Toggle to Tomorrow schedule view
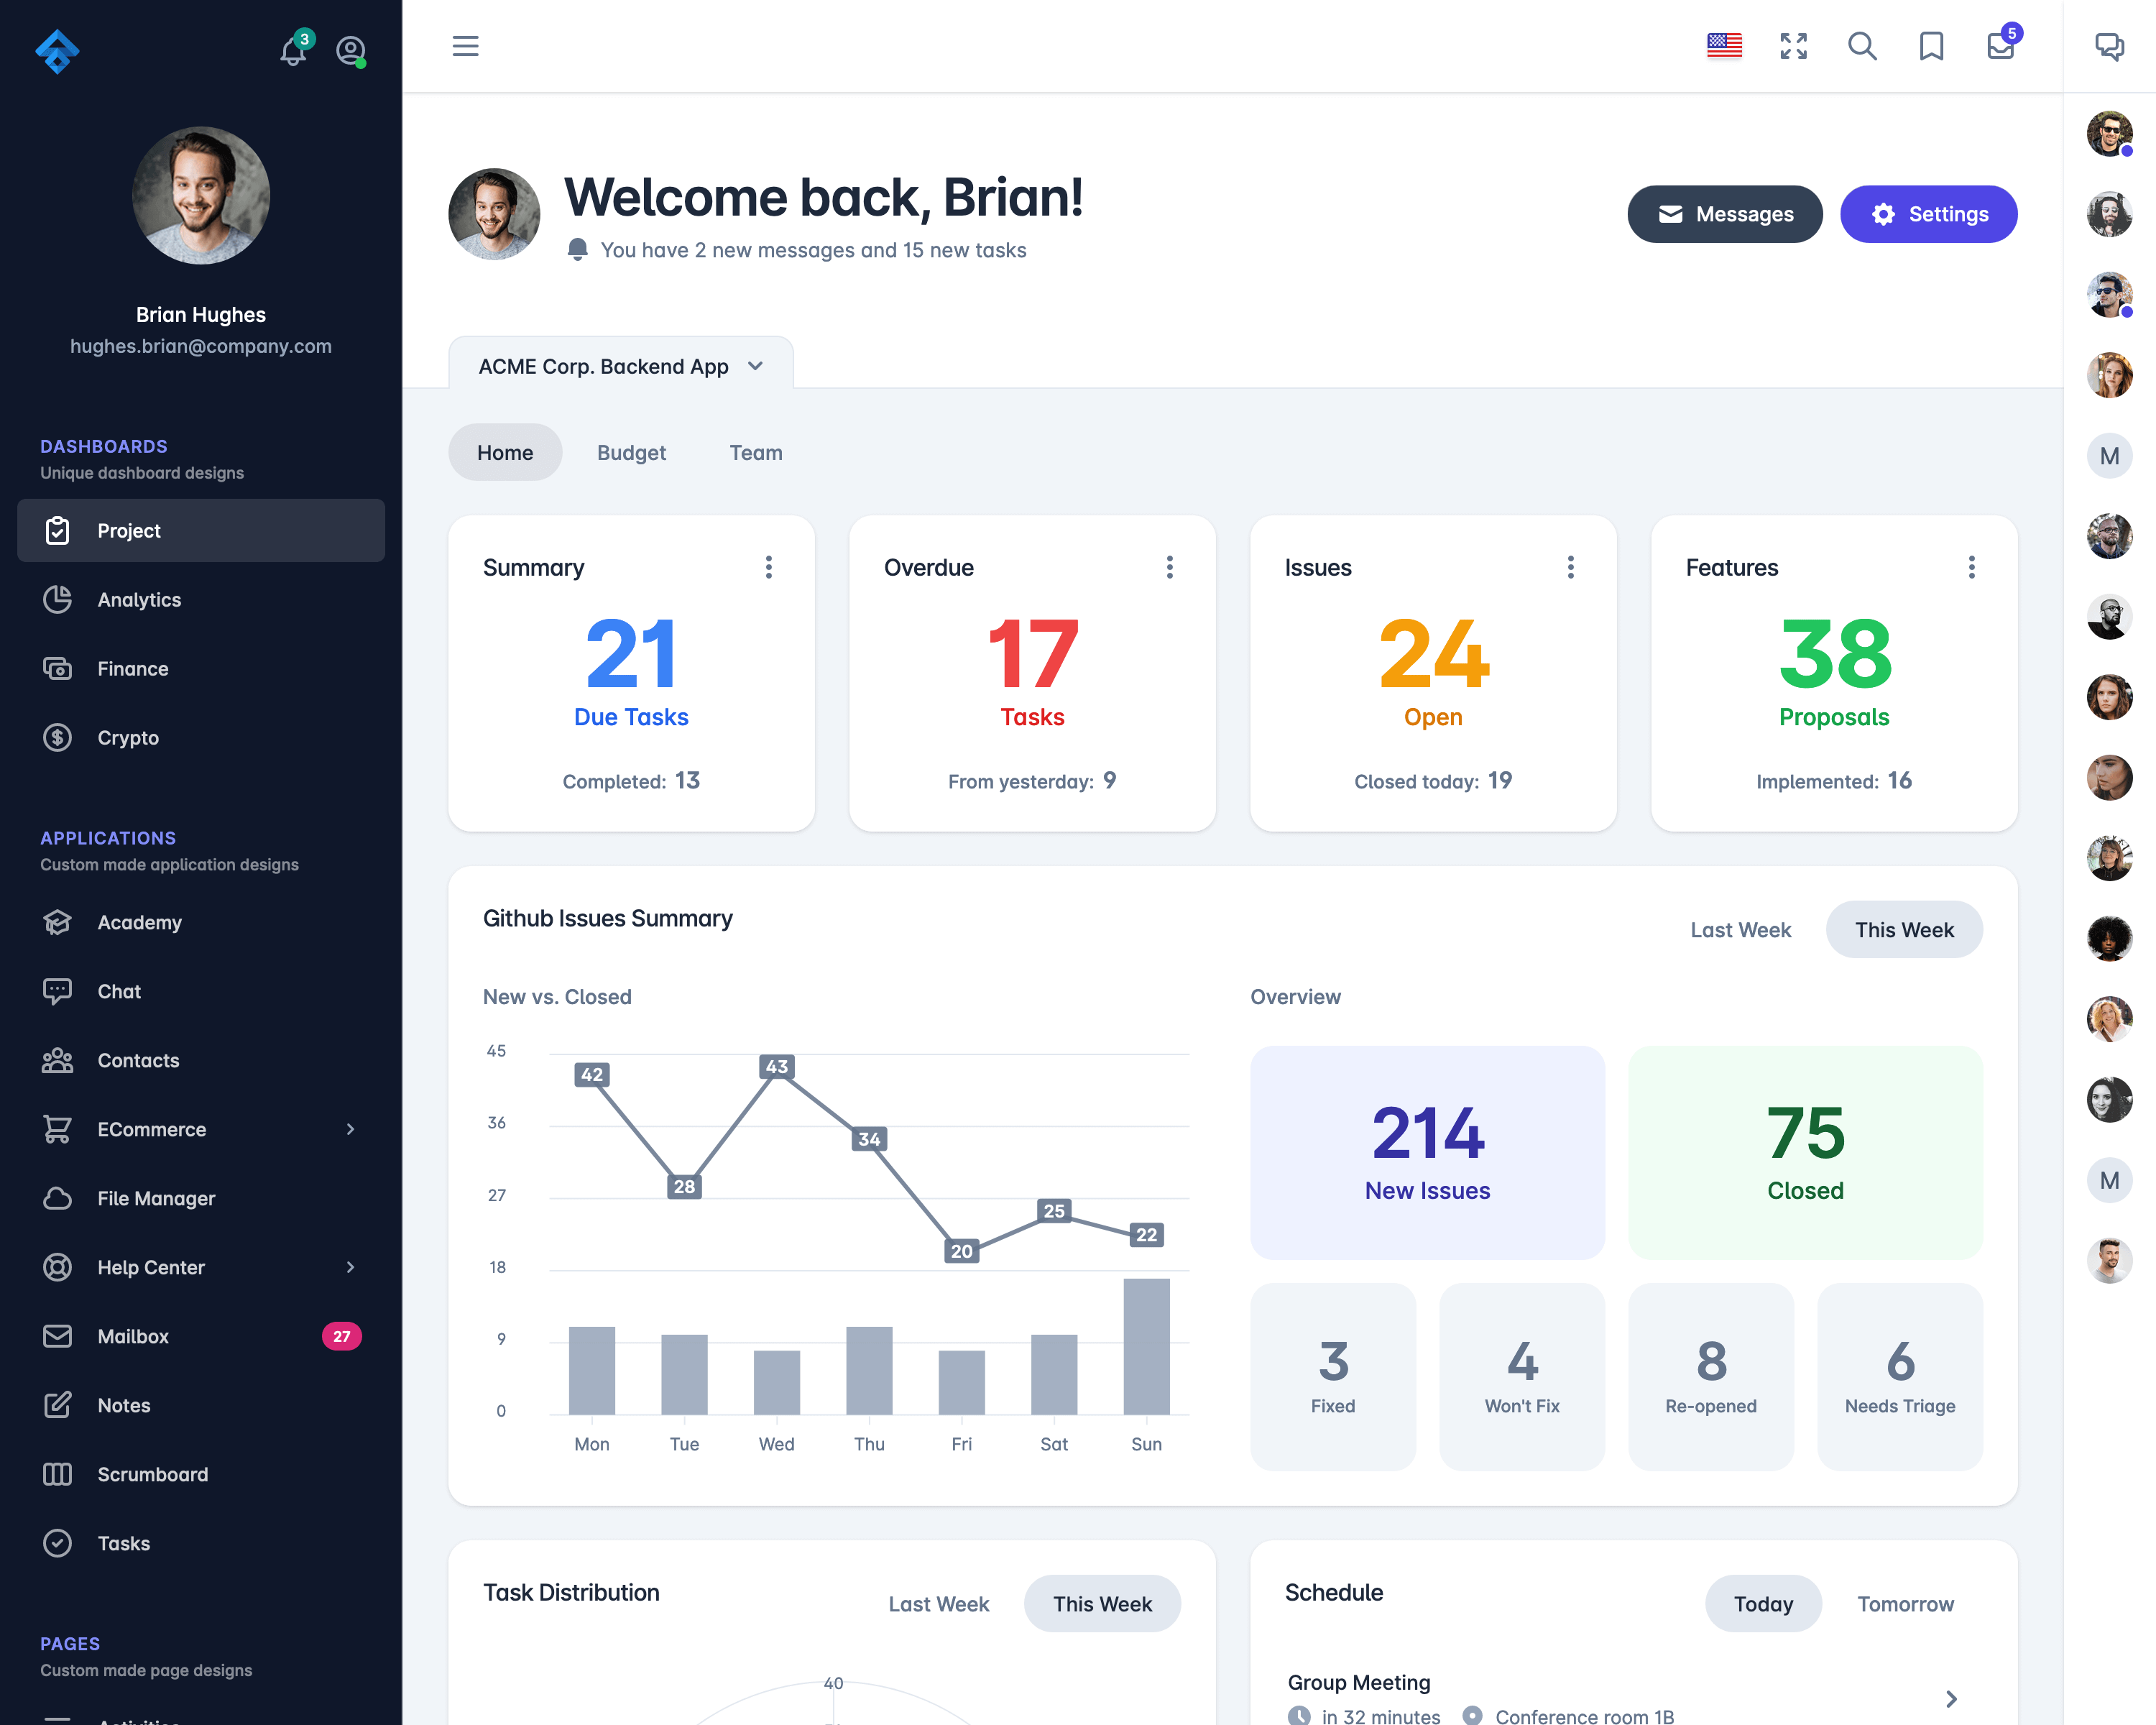The width and height of the screenshot is (2156, 1725). click(1906, 1604)
